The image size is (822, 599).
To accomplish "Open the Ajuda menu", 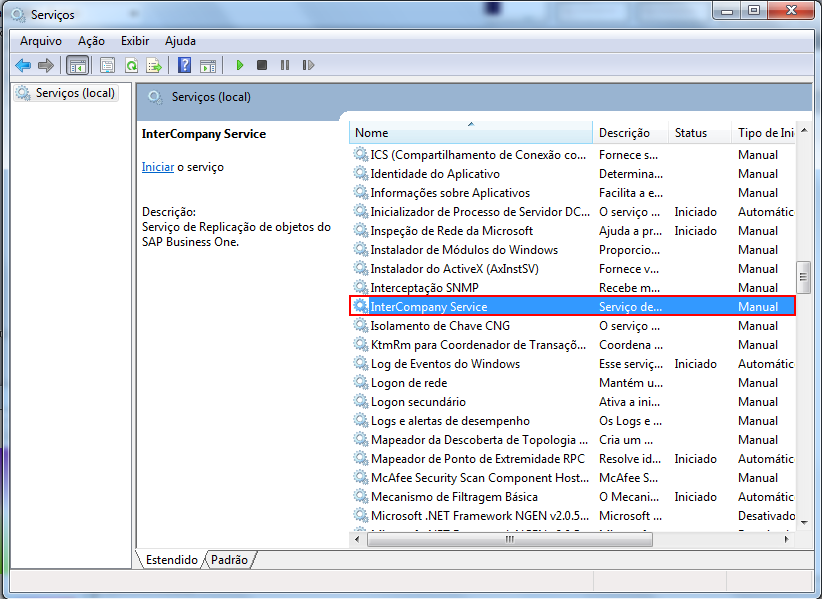I will click(180, 41).
